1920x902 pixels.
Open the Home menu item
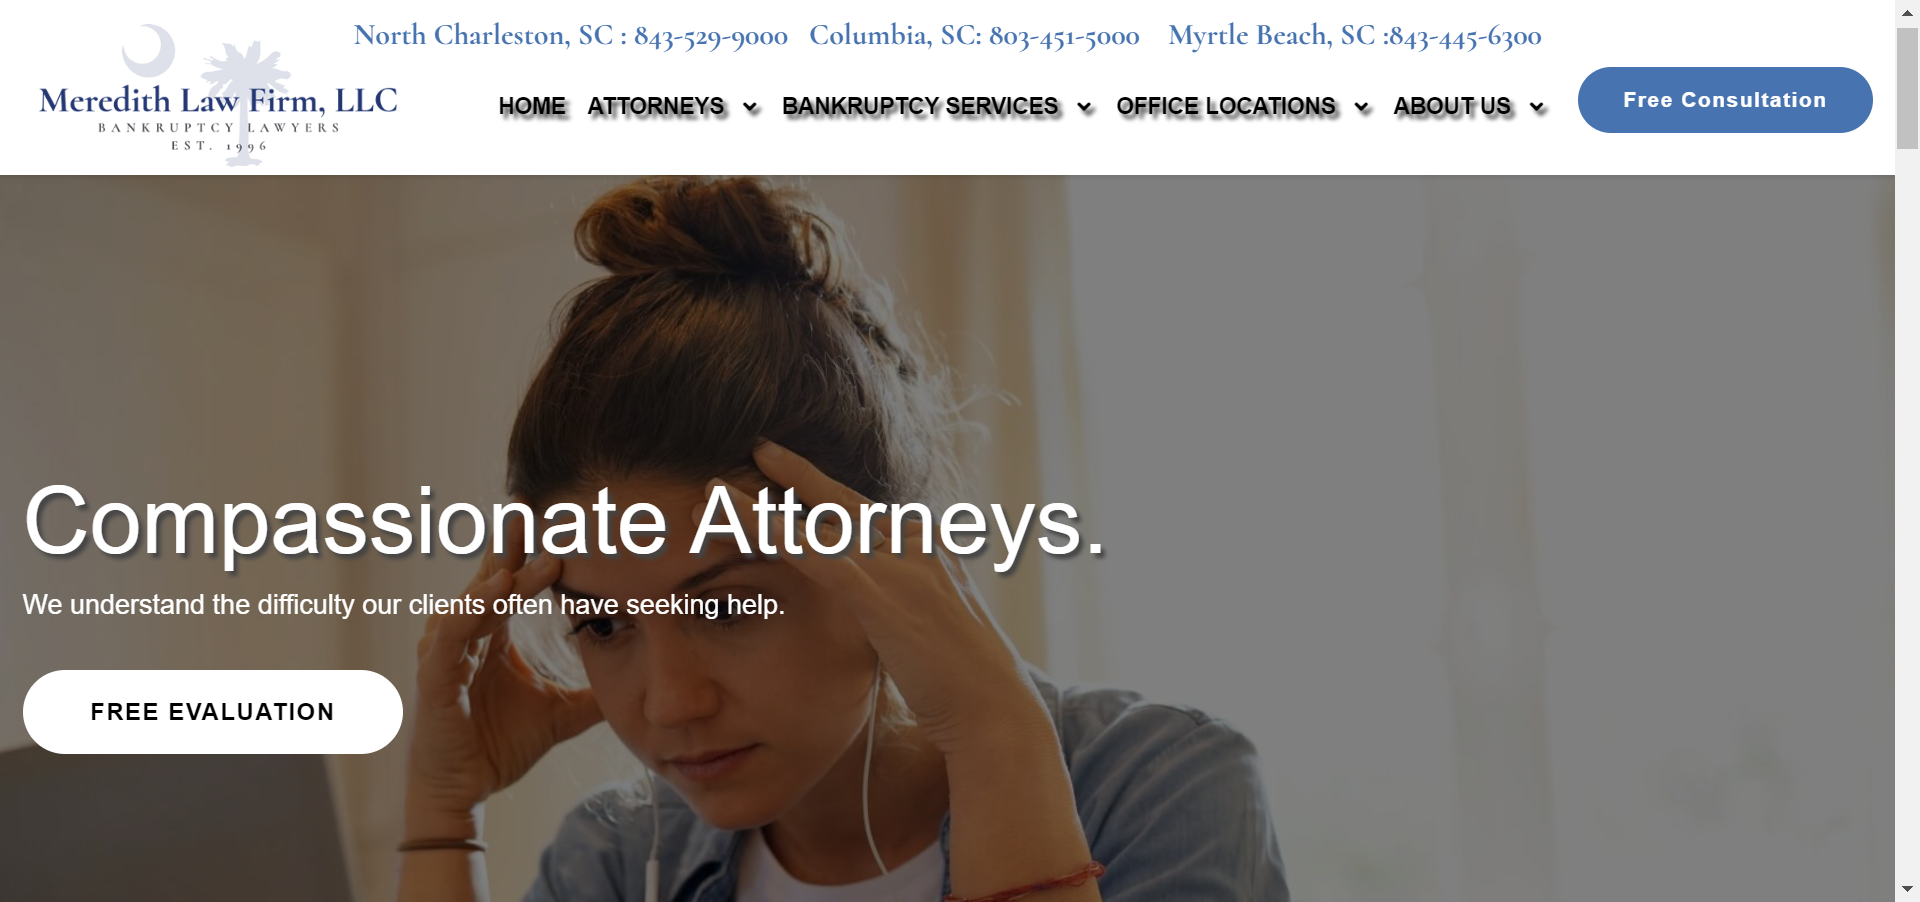click(532, 106)
